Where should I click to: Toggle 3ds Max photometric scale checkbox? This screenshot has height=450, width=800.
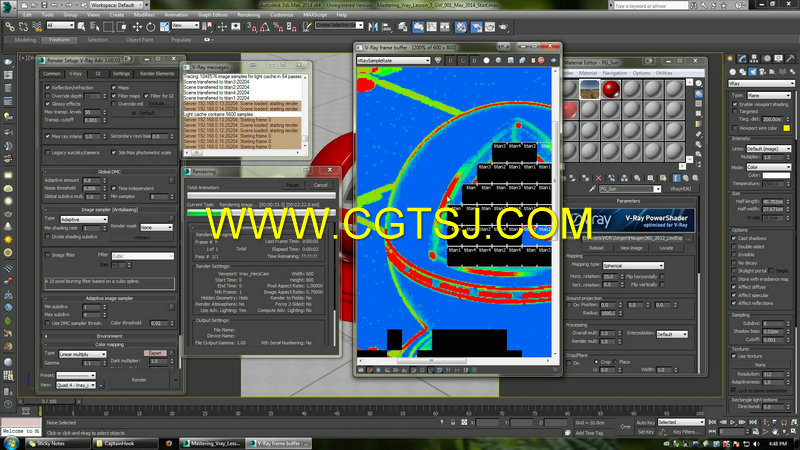[114, 152]
